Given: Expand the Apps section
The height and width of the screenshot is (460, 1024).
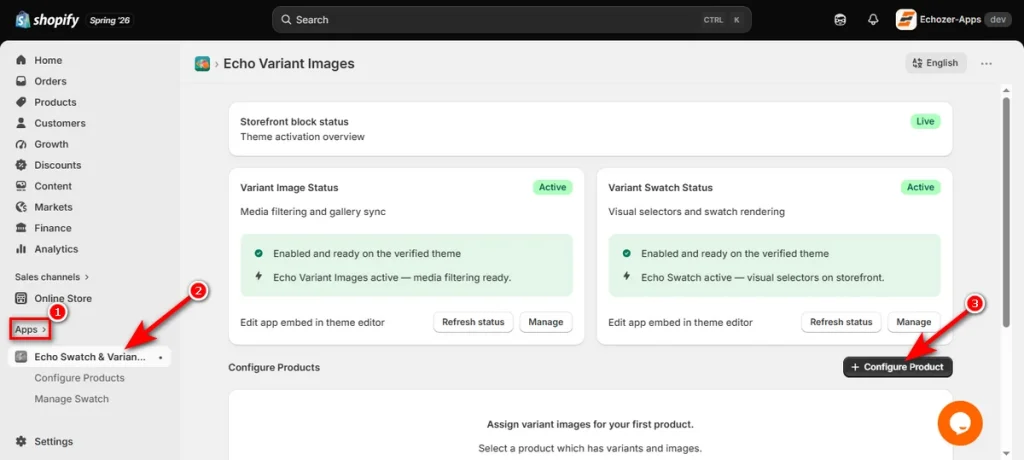Looking at the screenshot, I should coord(30,329).
